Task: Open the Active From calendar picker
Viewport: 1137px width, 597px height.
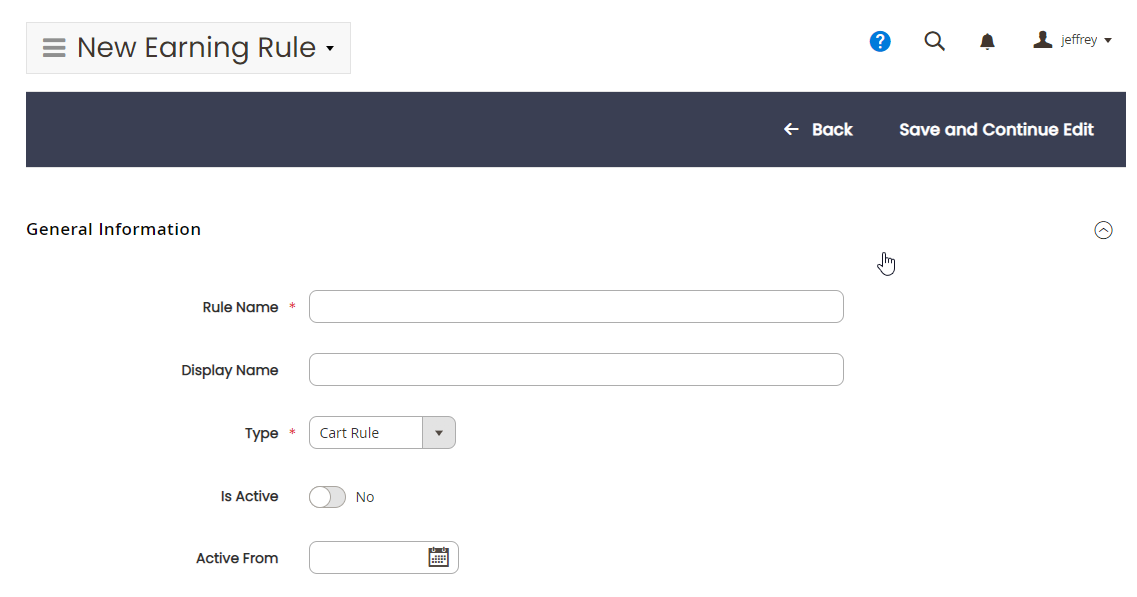Action: [x=439, y=557]
